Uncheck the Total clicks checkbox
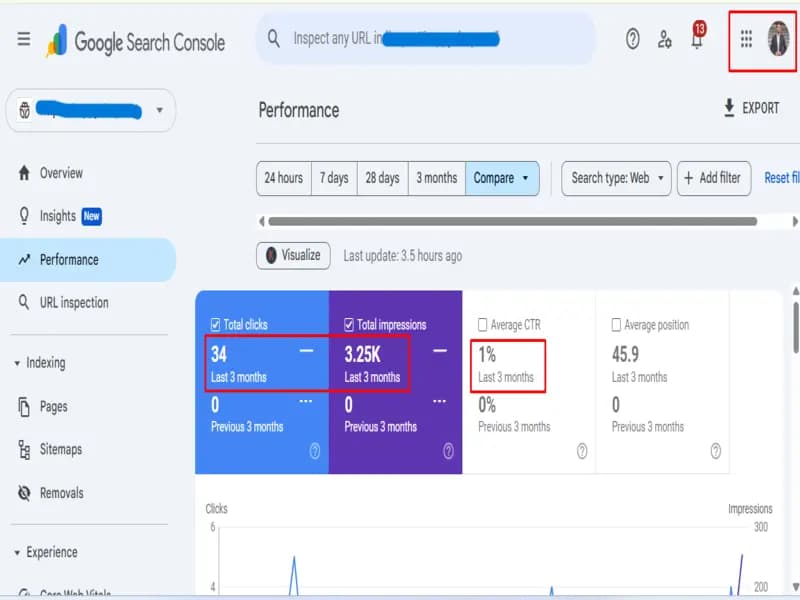The width and height of the screenshot is (800, 600). tap(215, 324)
